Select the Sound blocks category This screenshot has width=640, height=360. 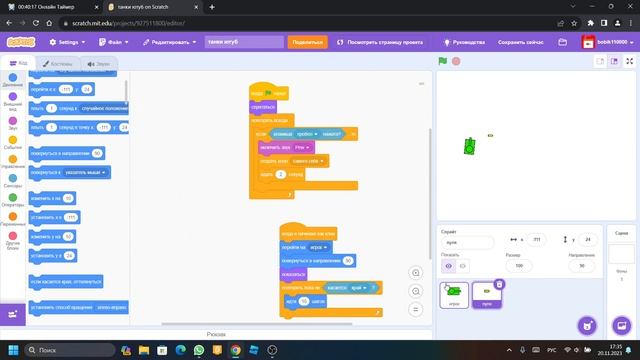coord(13,123)
